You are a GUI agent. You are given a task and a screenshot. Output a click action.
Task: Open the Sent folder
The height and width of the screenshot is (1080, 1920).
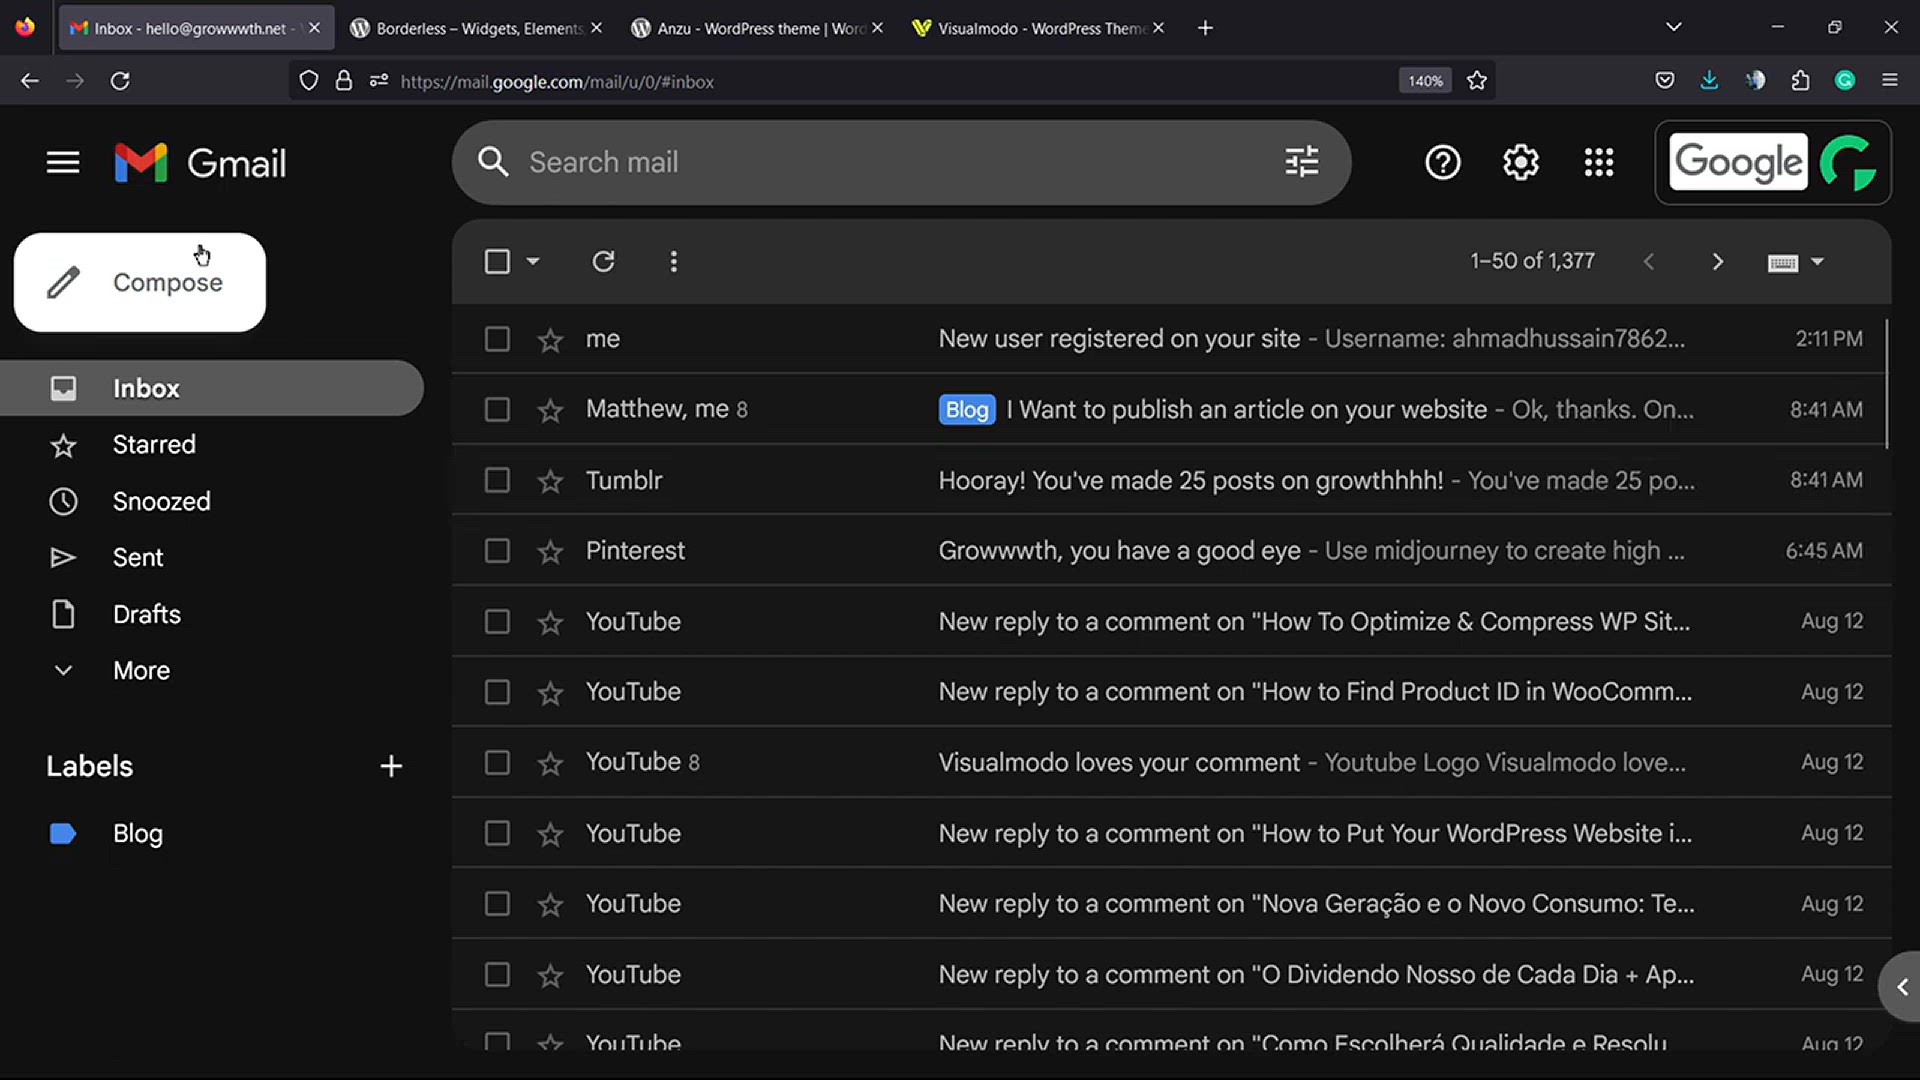(x=212, y=557)
